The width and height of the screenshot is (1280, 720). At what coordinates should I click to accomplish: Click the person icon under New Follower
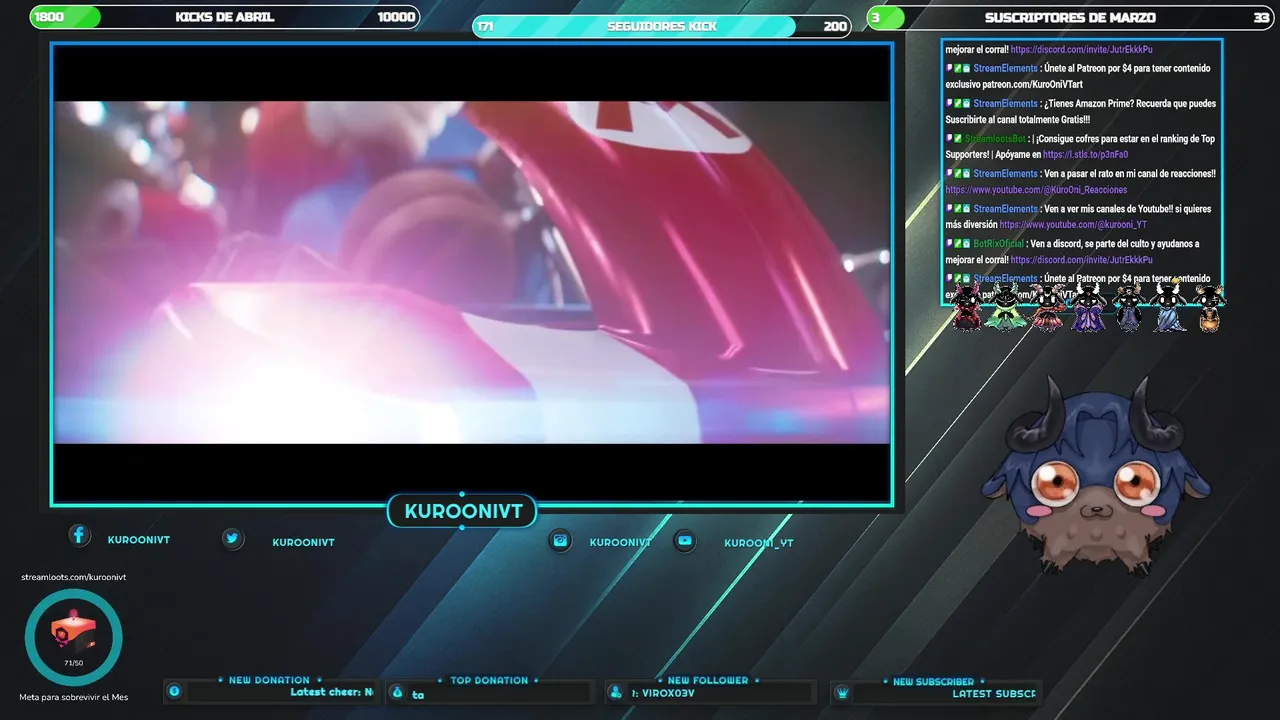616,692
